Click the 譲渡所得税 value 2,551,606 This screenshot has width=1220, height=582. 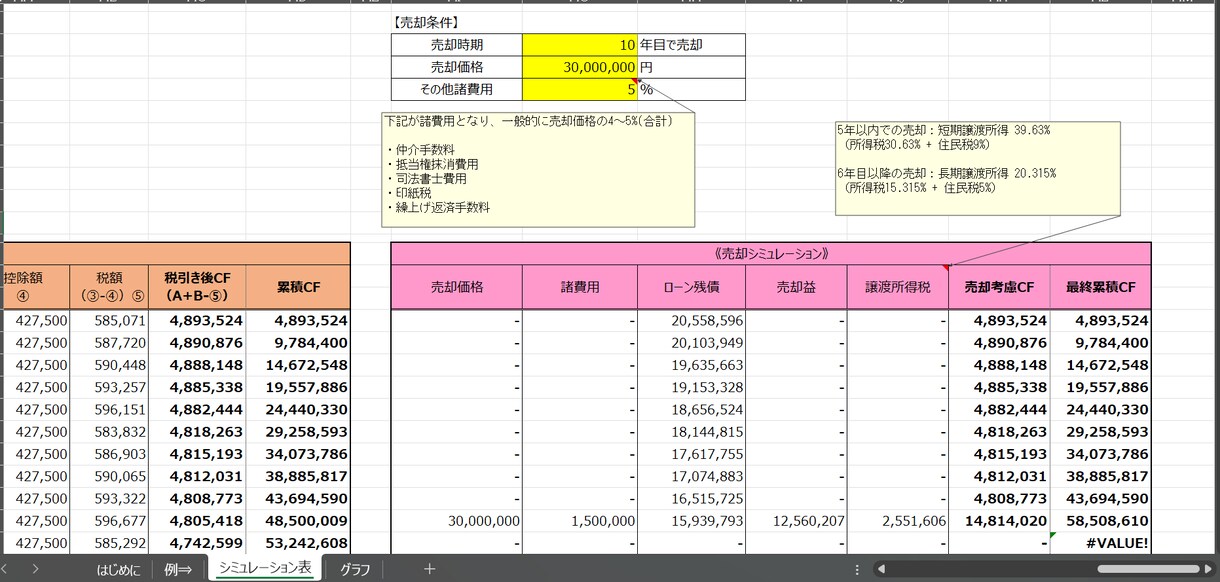(897, 521)
